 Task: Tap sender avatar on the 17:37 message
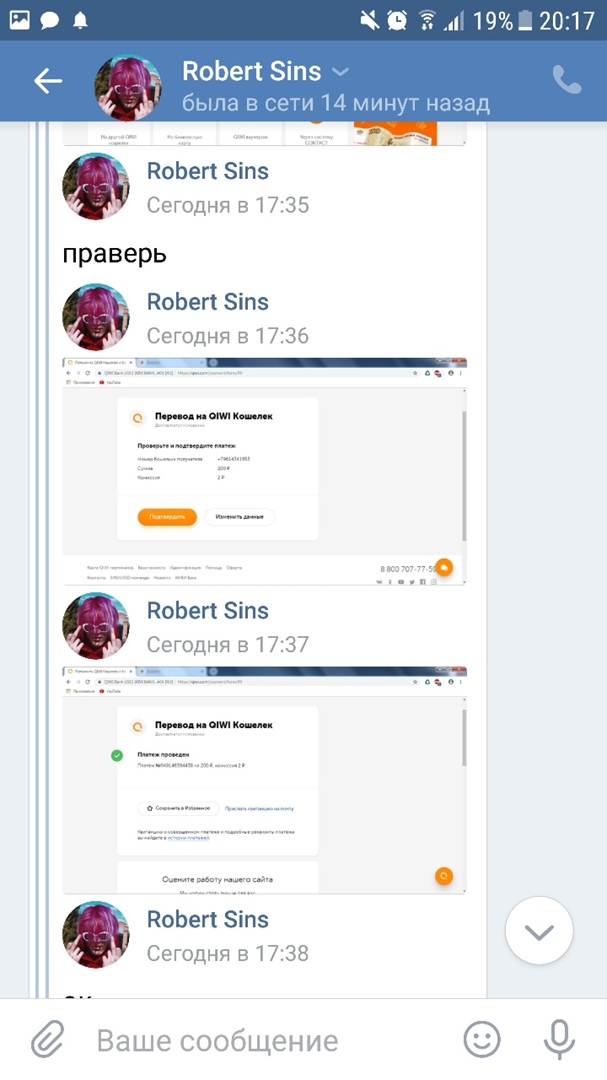(95, 625)
